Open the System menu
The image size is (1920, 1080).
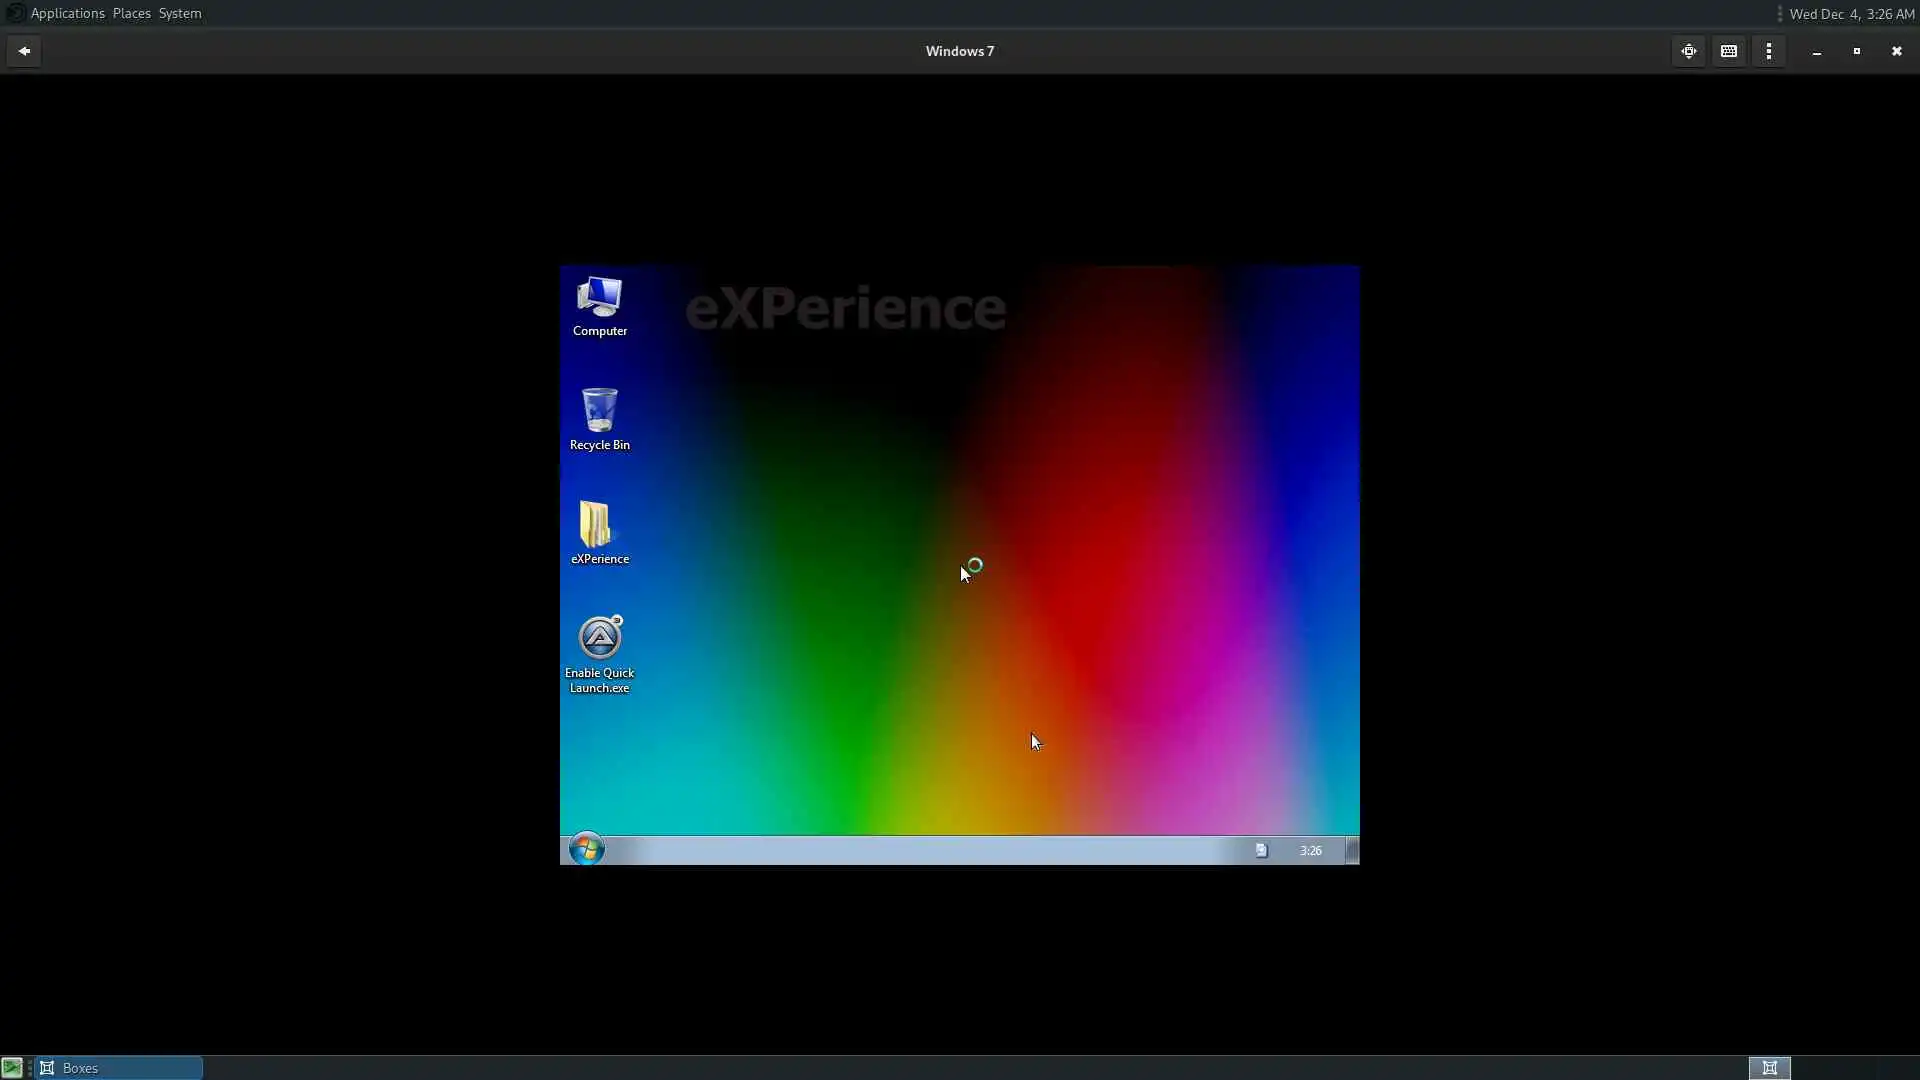(x=180, y=13)
